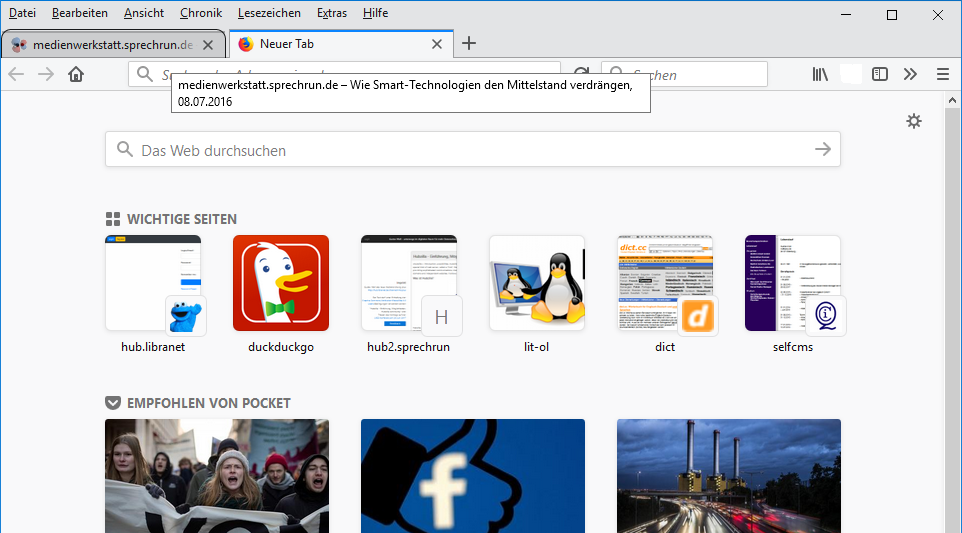Click the Home button in the toolbar
The width and height of the screenshot is (962, 533).
click(76, 74)
